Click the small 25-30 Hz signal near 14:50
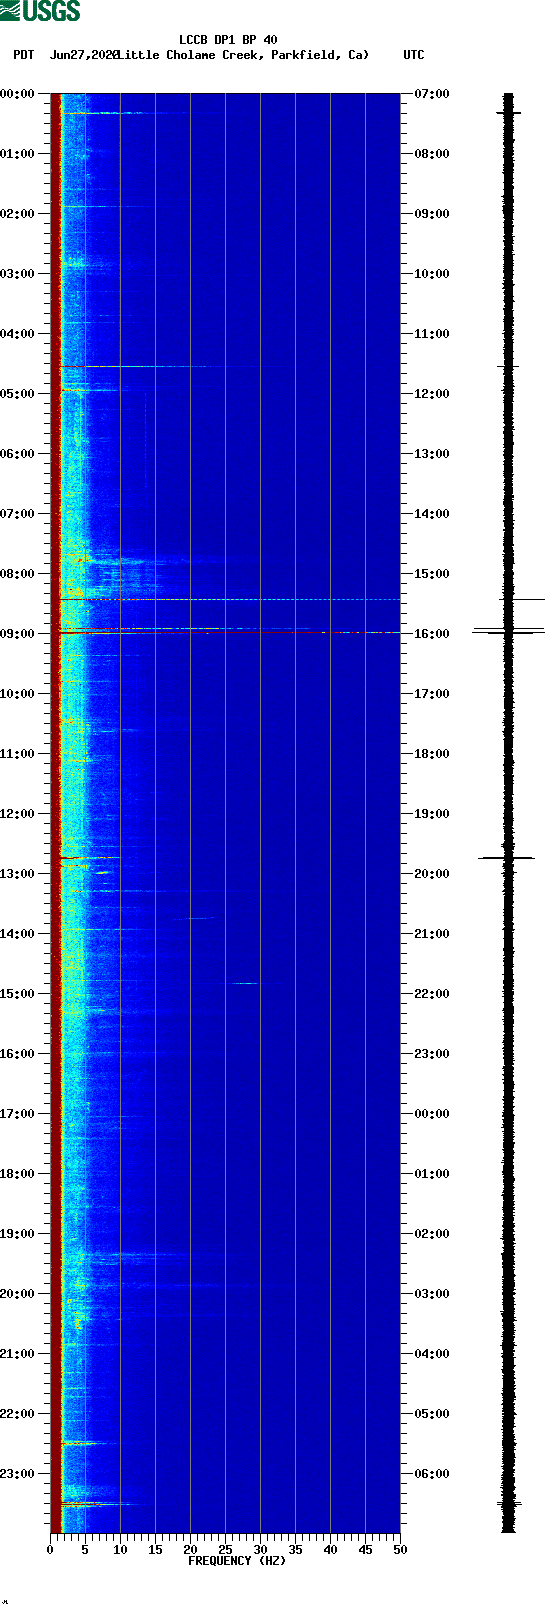Screen dimensions: 552x1613 pyautogui.click(x=245, y=983)
